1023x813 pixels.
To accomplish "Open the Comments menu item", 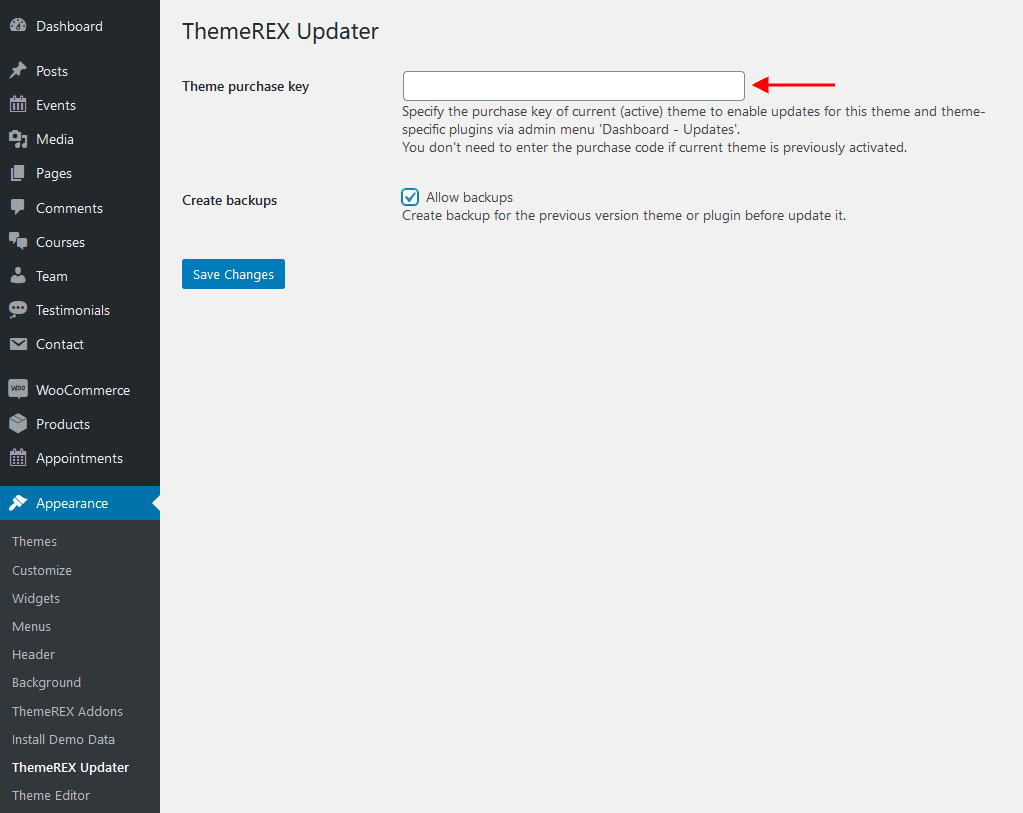I will point(69,208).
